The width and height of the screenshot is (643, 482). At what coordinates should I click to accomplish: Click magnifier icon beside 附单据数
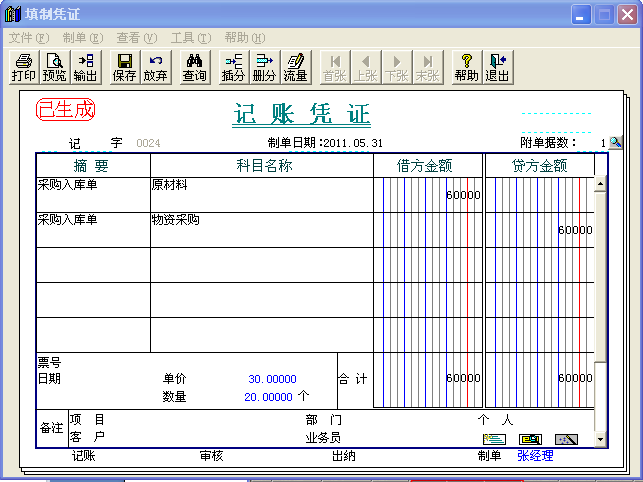[x=616, y=143]
